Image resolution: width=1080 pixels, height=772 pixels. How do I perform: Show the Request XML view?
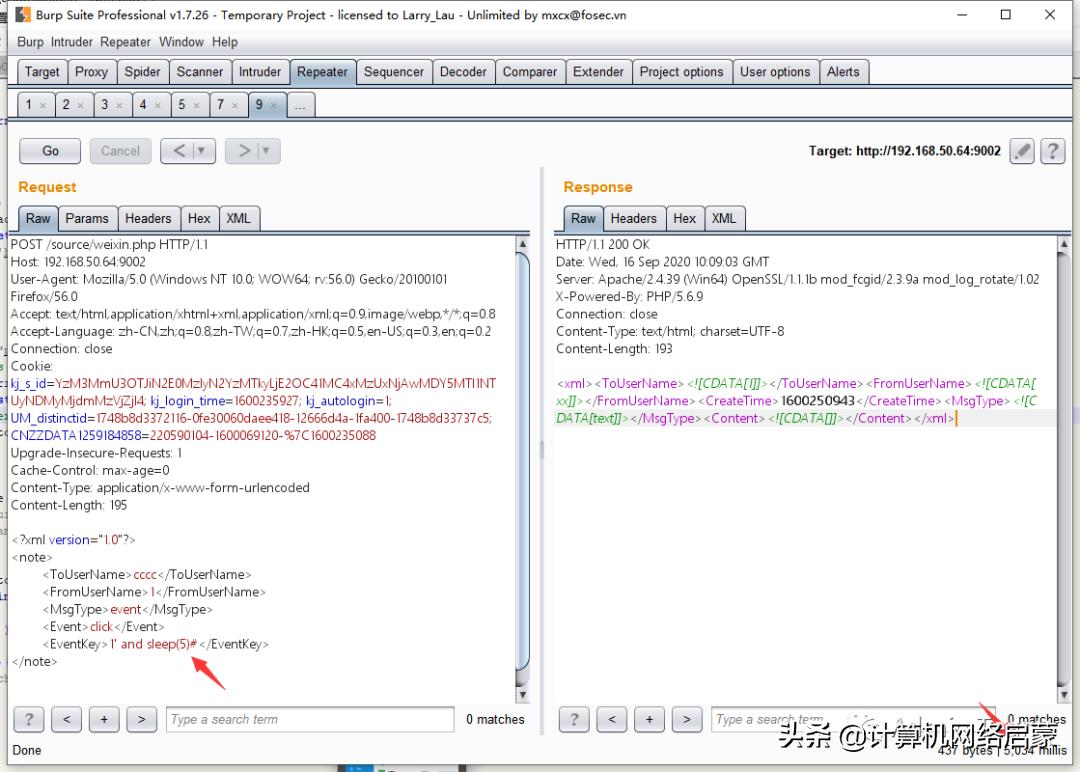point(238,218)
